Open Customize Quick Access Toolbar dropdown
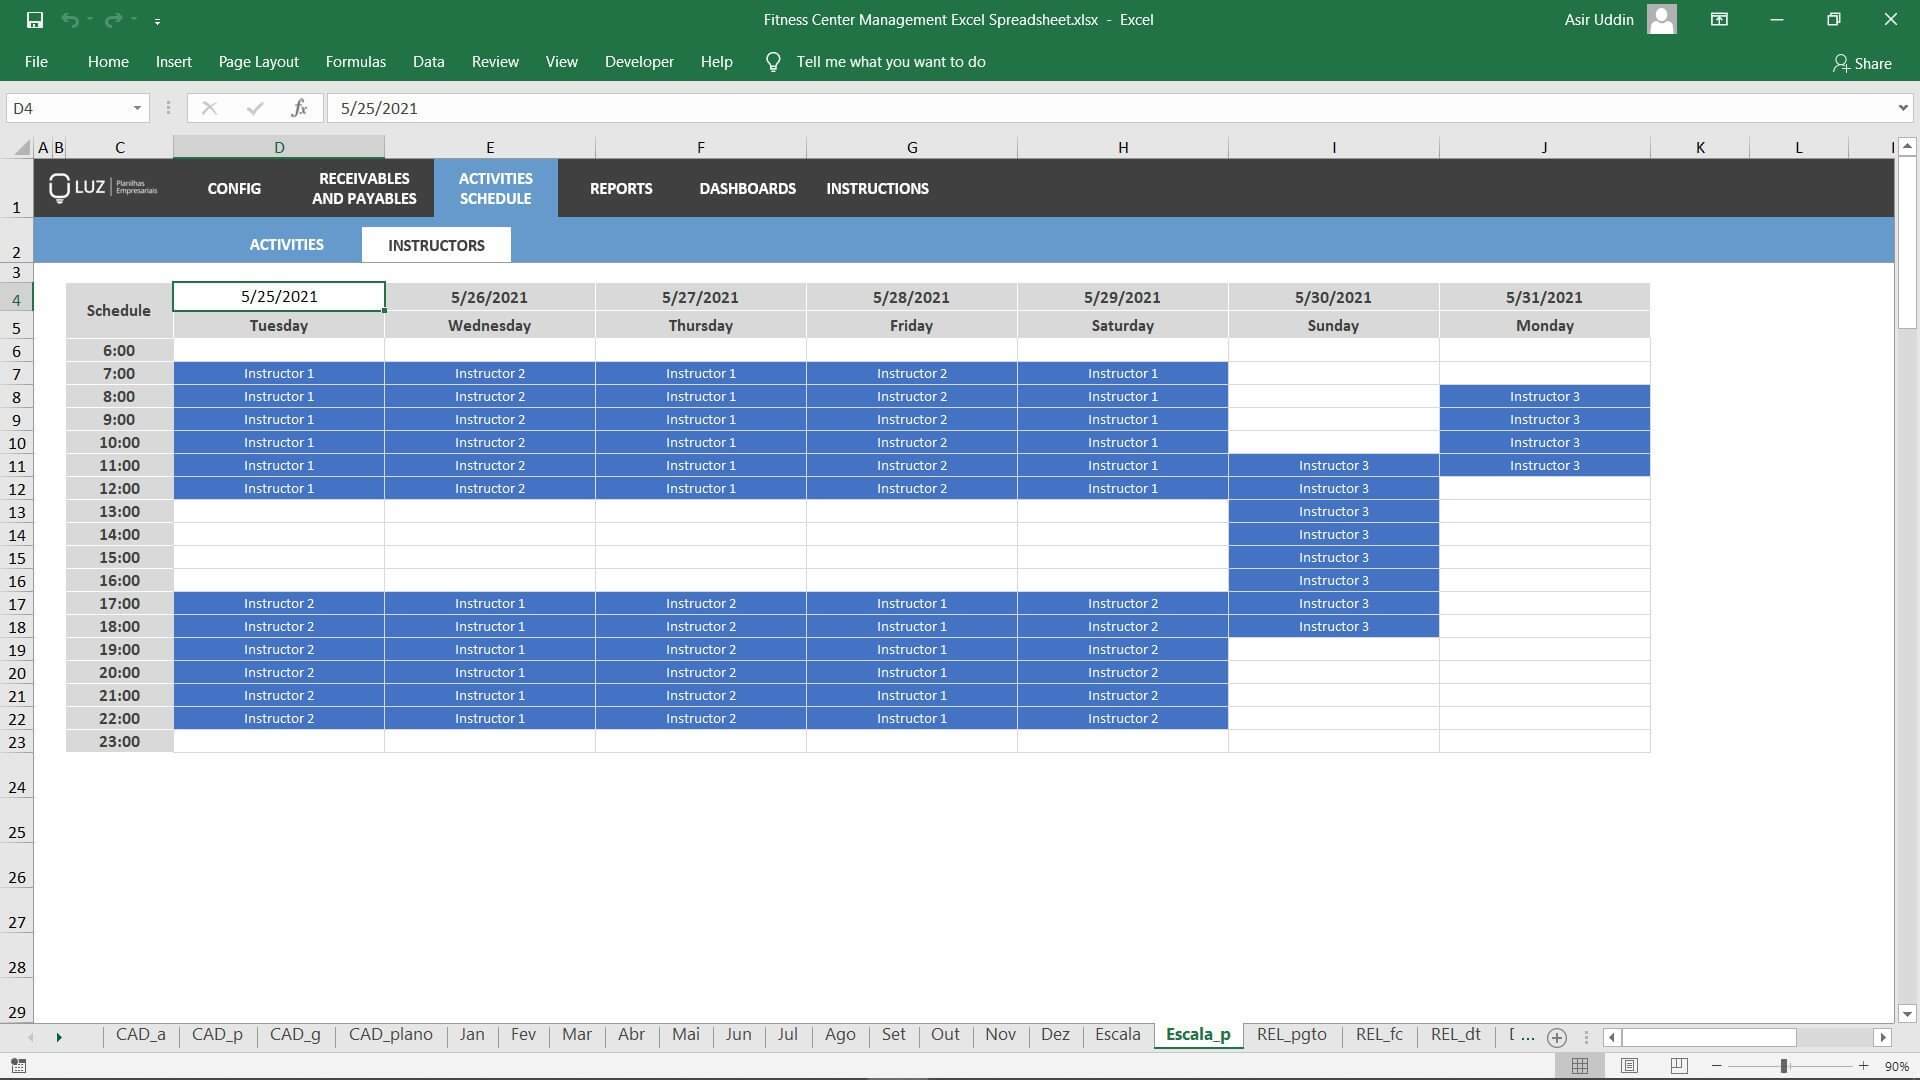 (157, 21)
